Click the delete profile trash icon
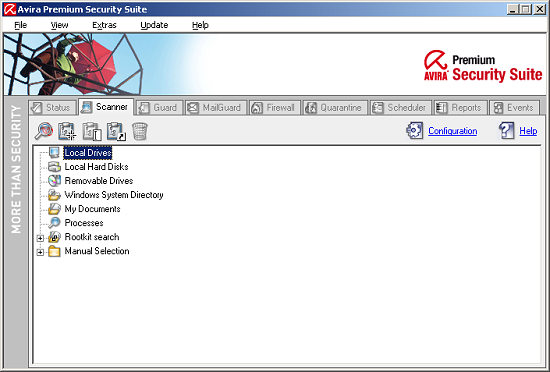 pos(140,131)
